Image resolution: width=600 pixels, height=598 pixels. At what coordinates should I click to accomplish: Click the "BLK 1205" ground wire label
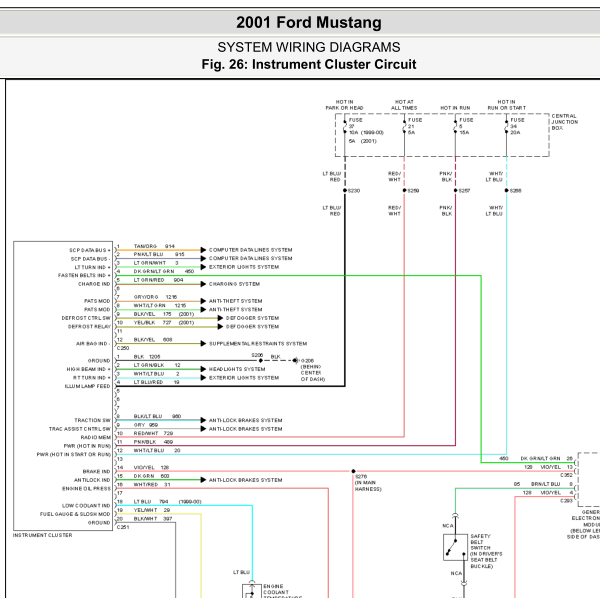point(147,357)
